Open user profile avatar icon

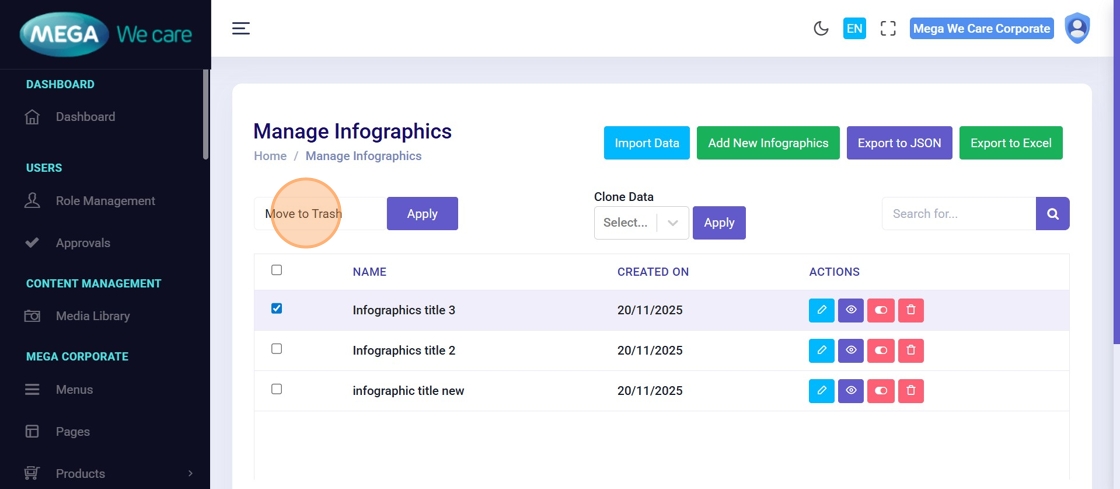click(1077, 28)
